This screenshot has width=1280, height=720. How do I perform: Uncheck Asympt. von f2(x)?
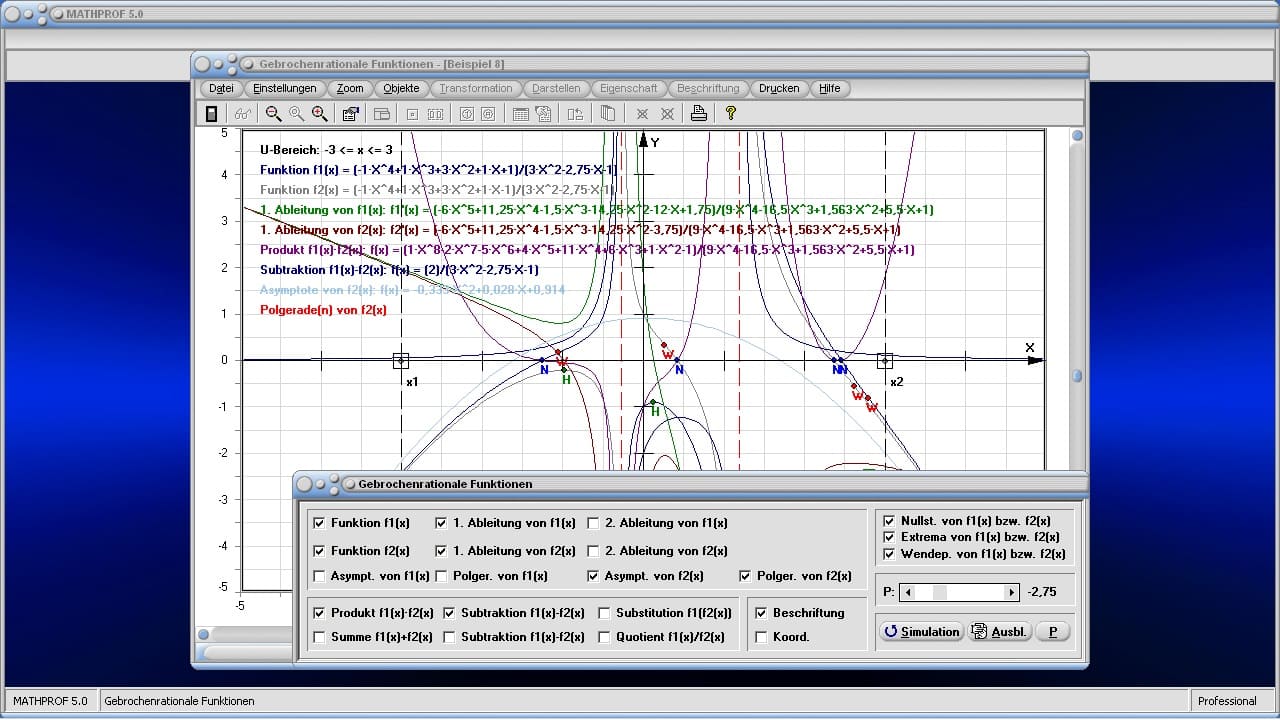click(593, 576)
